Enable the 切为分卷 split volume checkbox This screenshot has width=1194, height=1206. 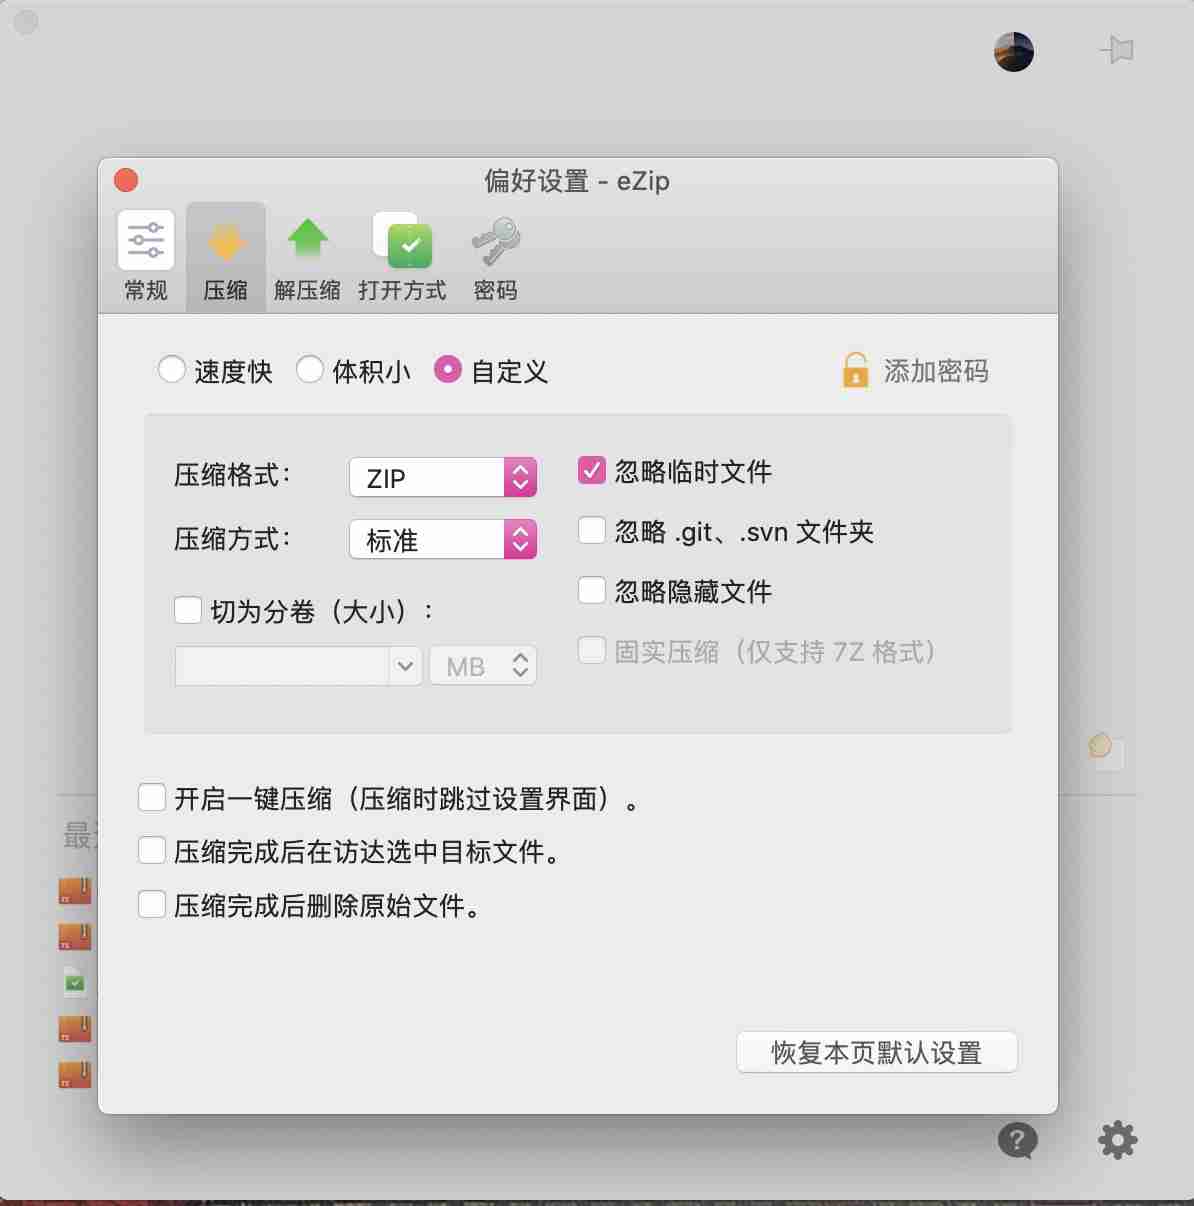tap(188, 610)
